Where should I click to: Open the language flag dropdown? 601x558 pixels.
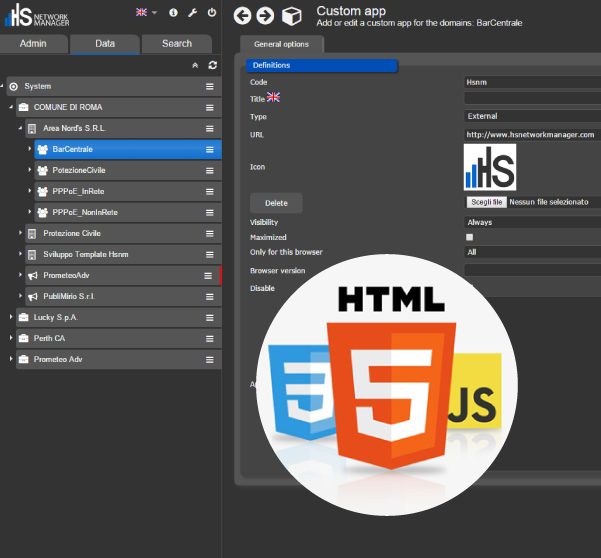coord(146,13)
